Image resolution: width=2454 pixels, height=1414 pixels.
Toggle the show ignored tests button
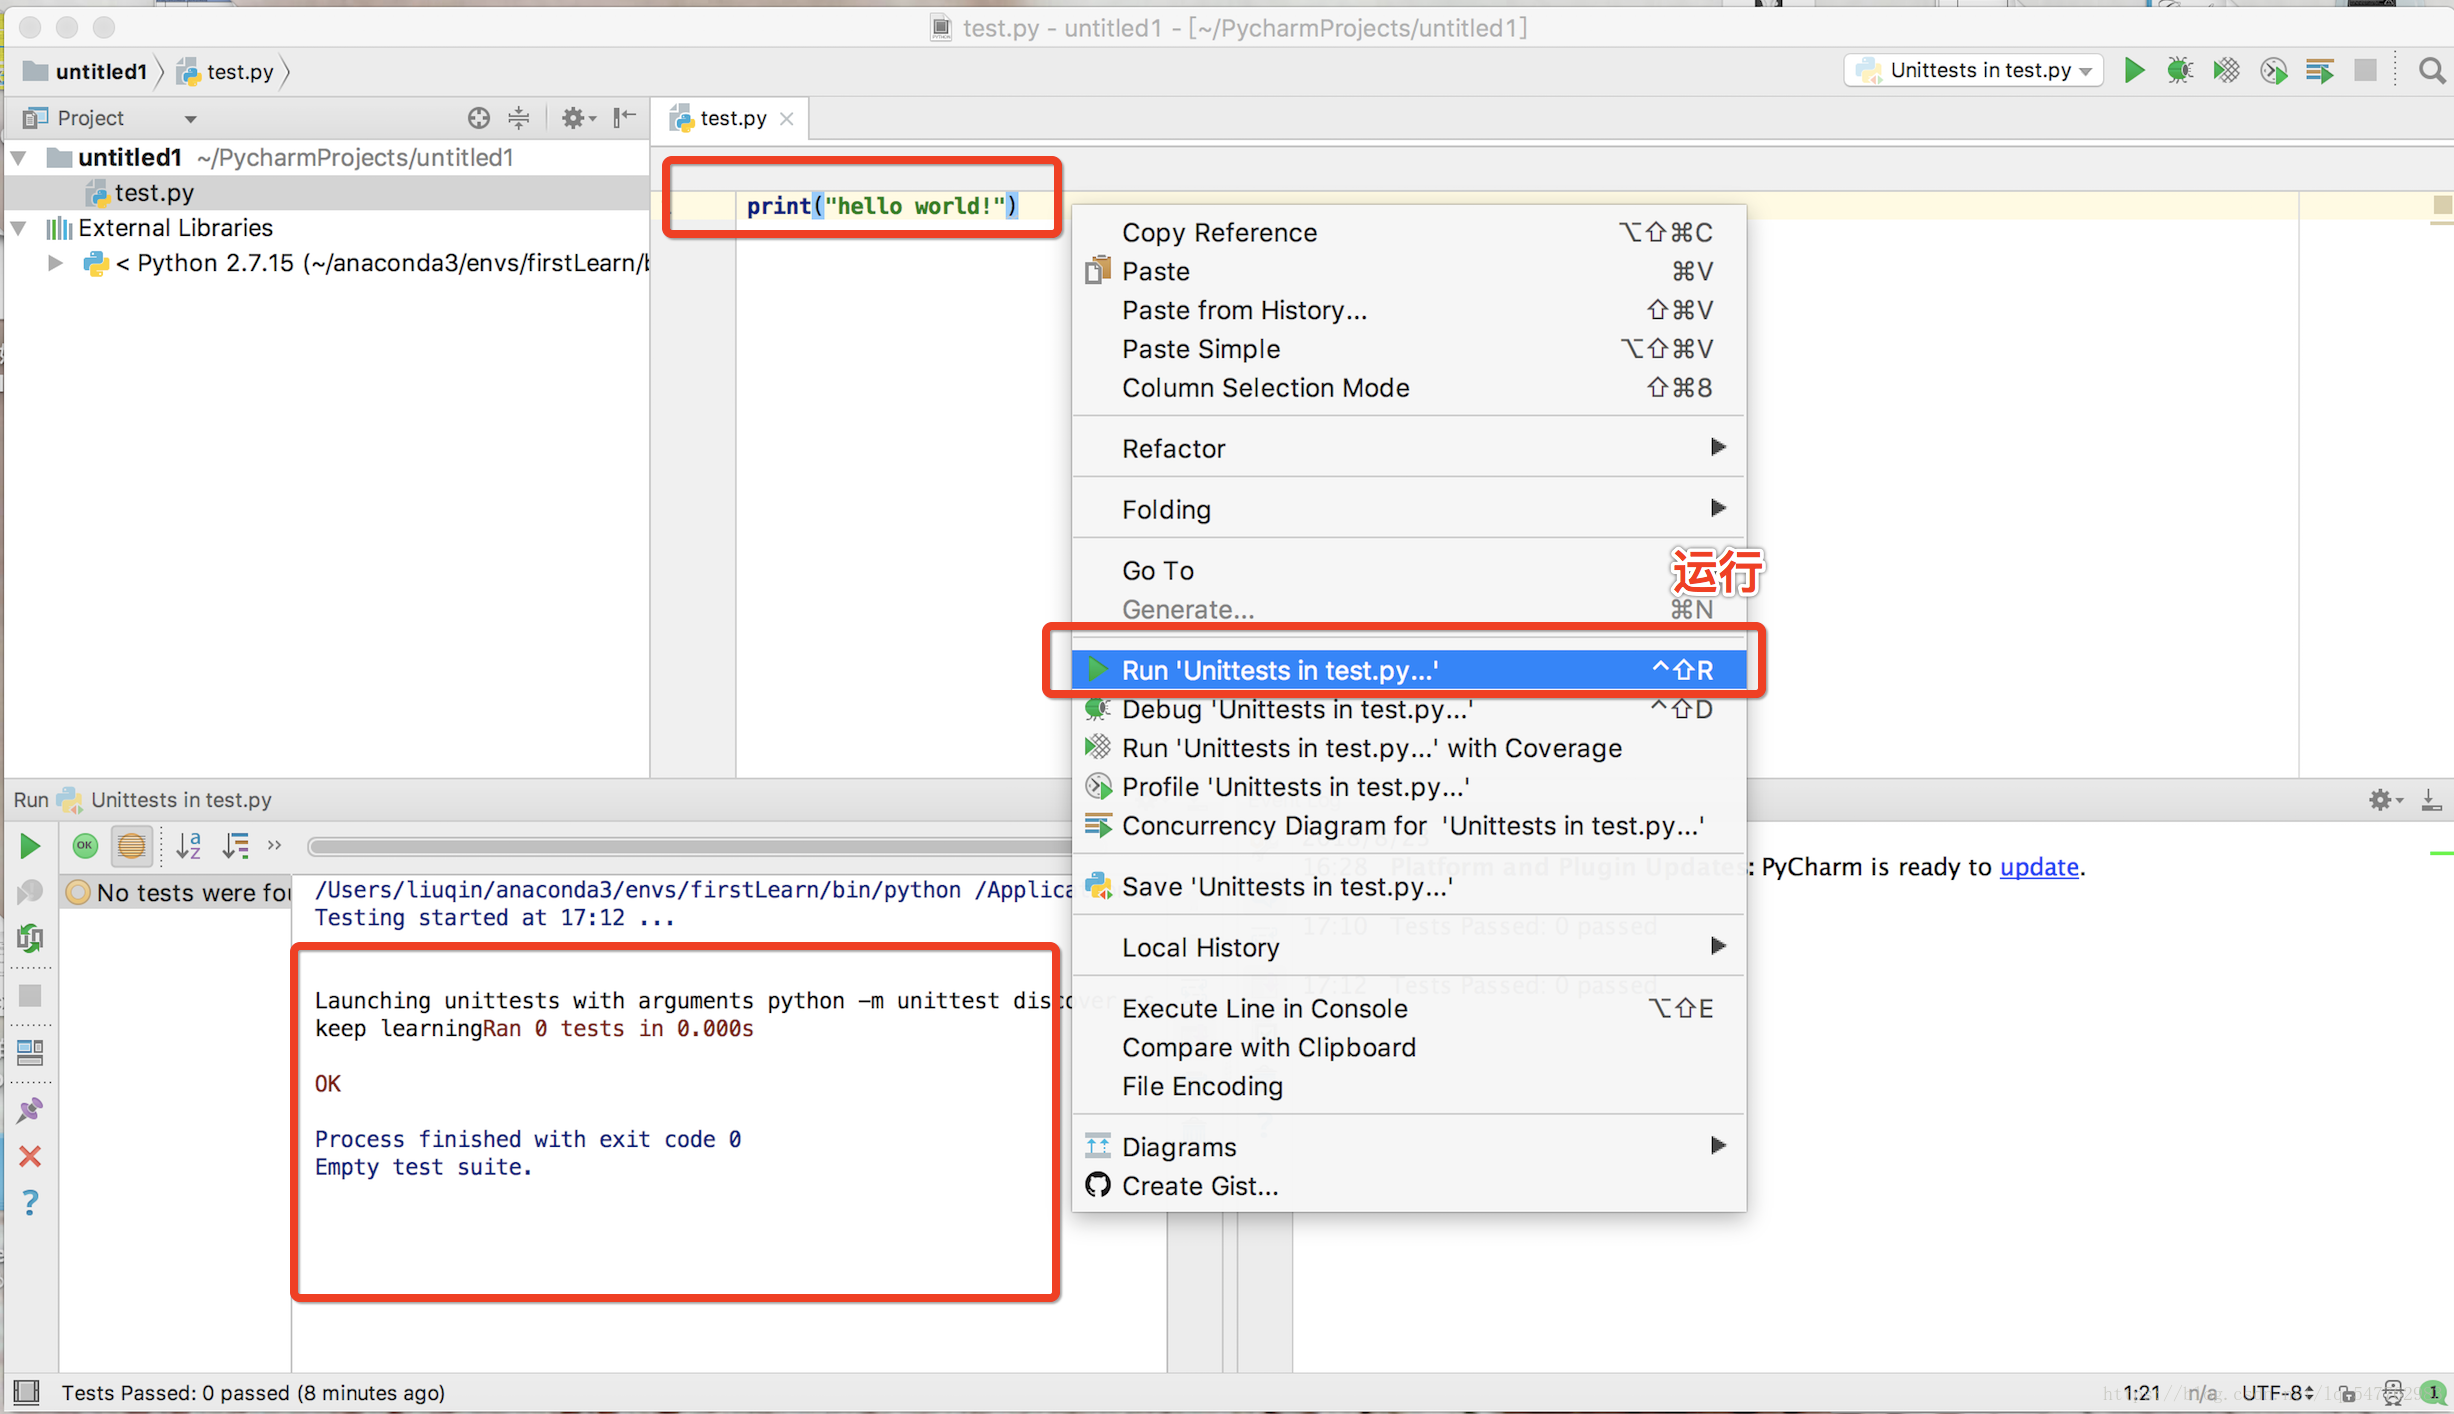(131, 846)
